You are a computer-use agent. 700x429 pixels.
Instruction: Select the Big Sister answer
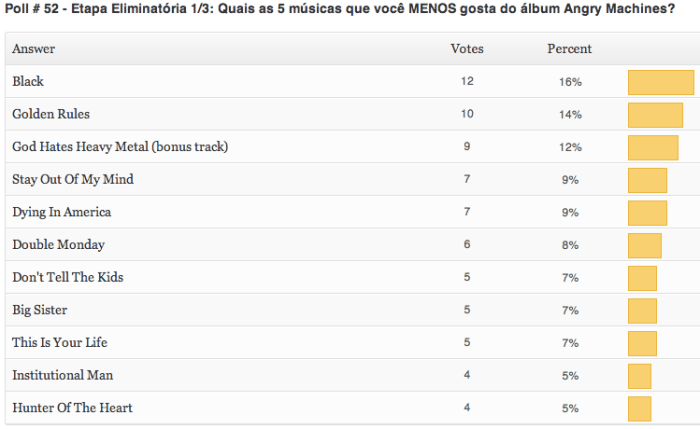tap(40, 310)
